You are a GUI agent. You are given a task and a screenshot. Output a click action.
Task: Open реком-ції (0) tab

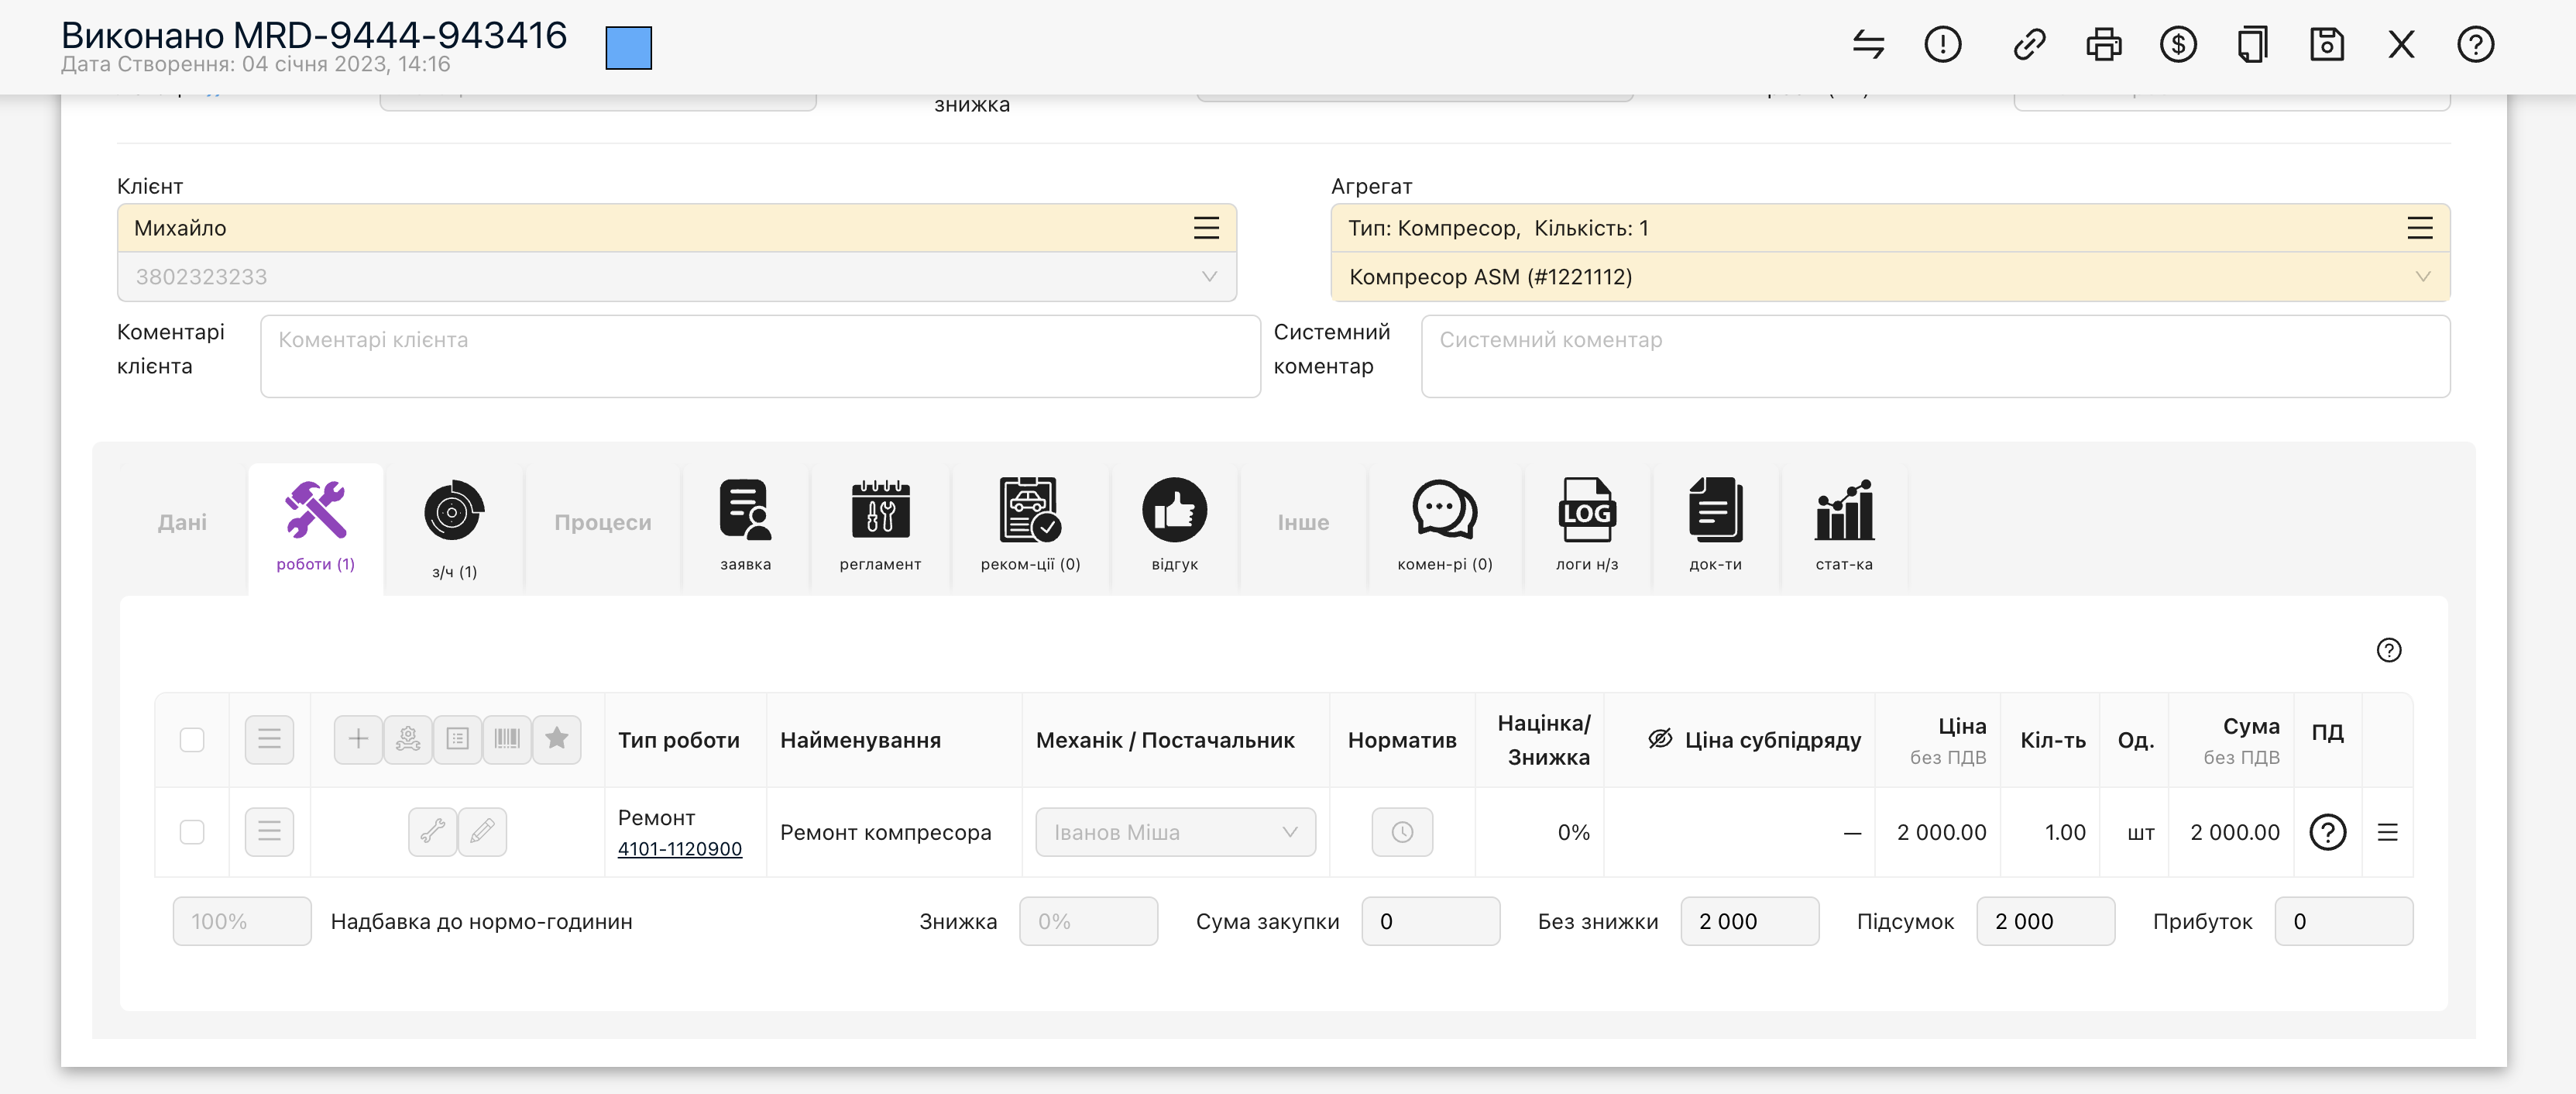pyautogui.click(x=1030, y=527)
